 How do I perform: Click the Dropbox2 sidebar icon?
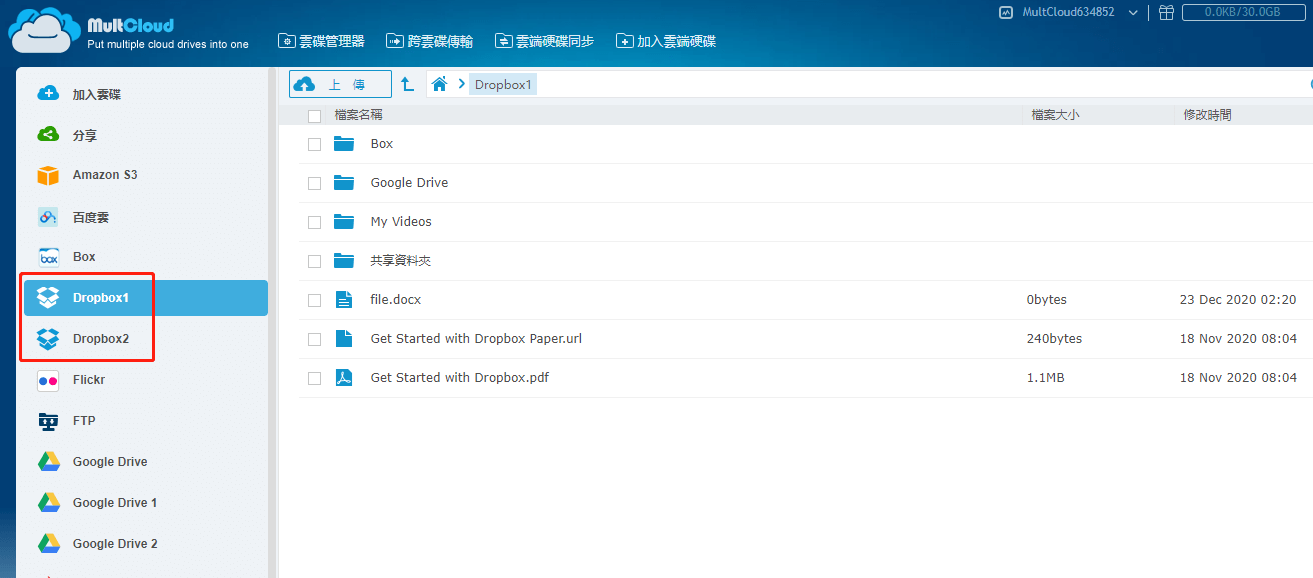(48, 339)
